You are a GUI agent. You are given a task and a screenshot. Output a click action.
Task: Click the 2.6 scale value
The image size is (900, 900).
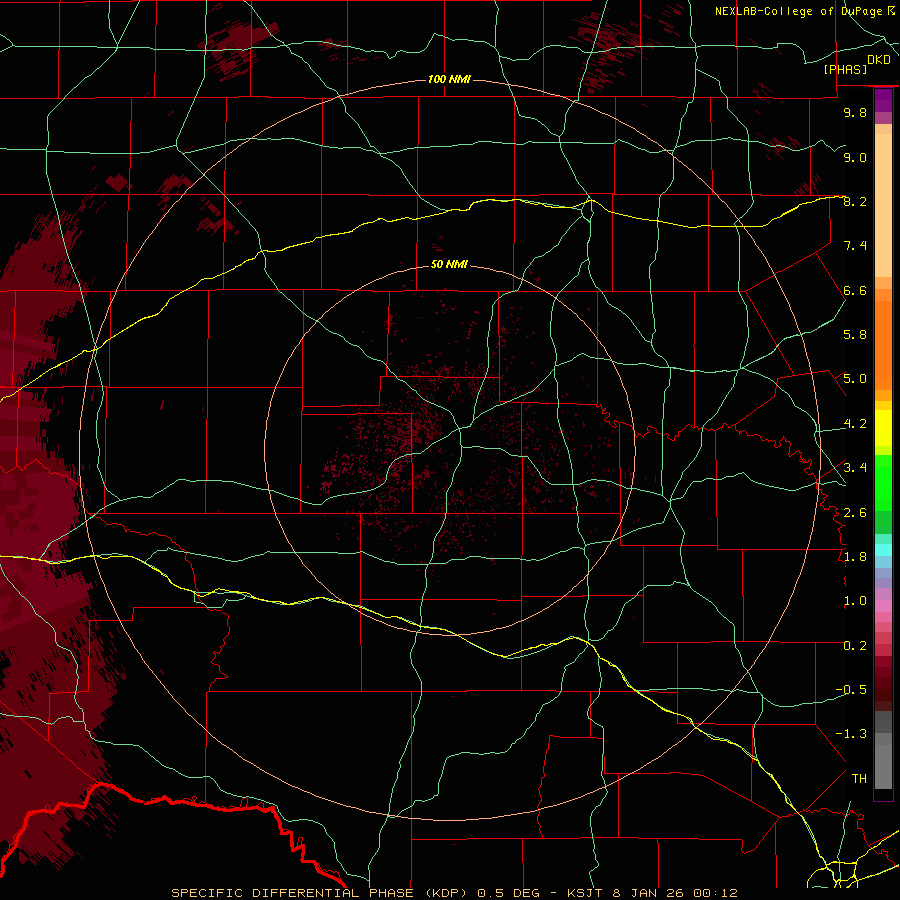click(x=855, y=513)
